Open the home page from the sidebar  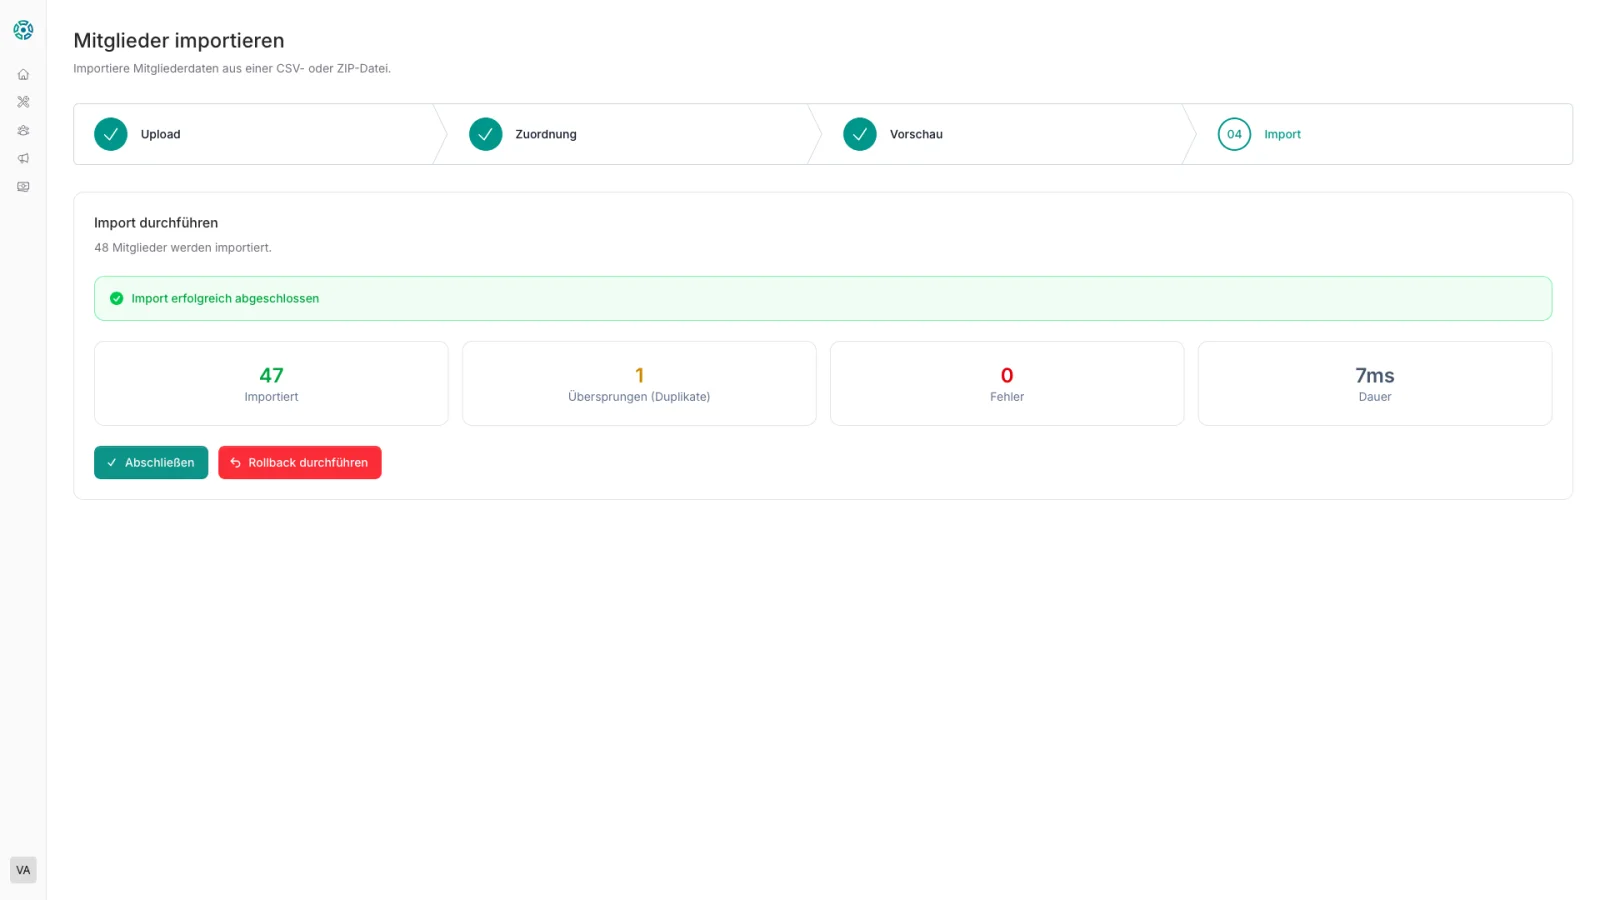click(x=23, y=74)
